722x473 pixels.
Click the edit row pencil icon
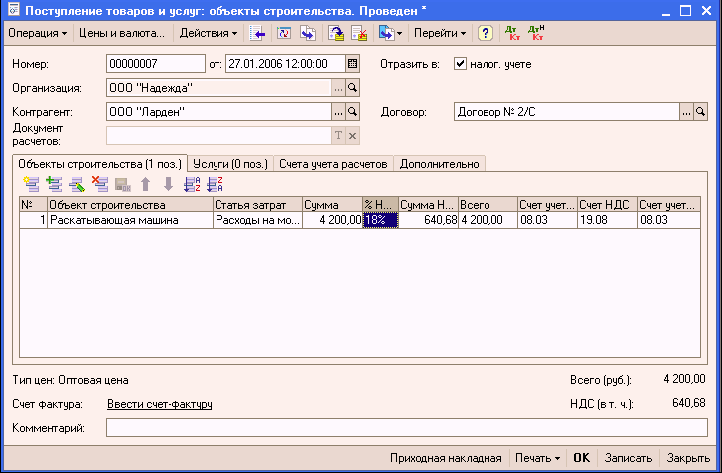tap(77, 184)
